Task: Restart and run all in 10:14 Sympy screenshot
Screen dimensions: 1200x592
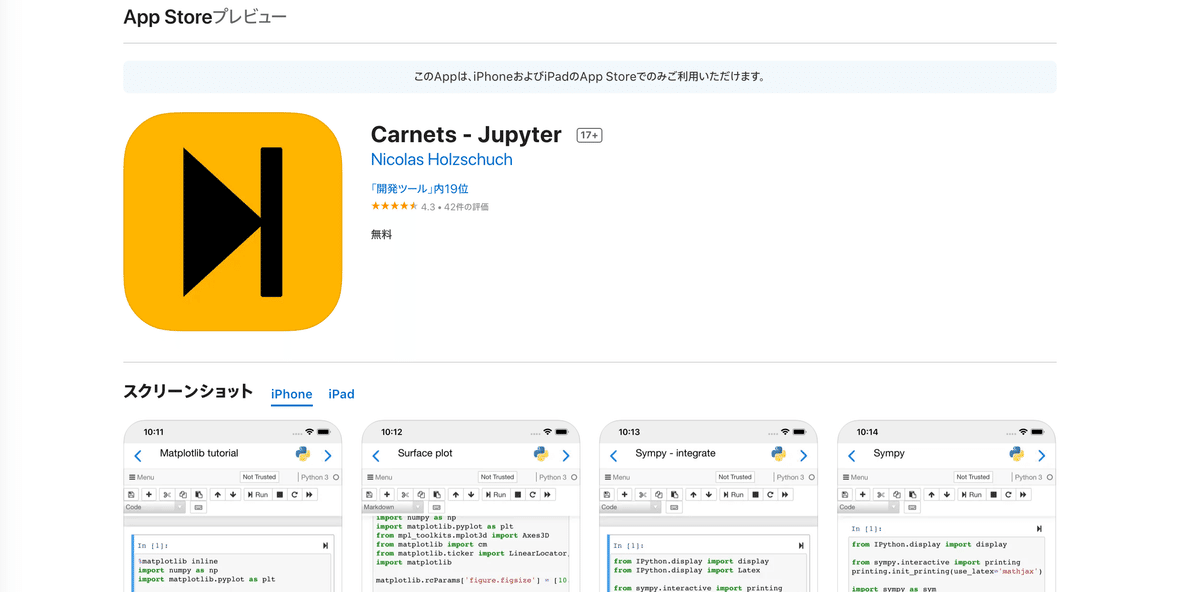Action: [x=1024, y=495]
